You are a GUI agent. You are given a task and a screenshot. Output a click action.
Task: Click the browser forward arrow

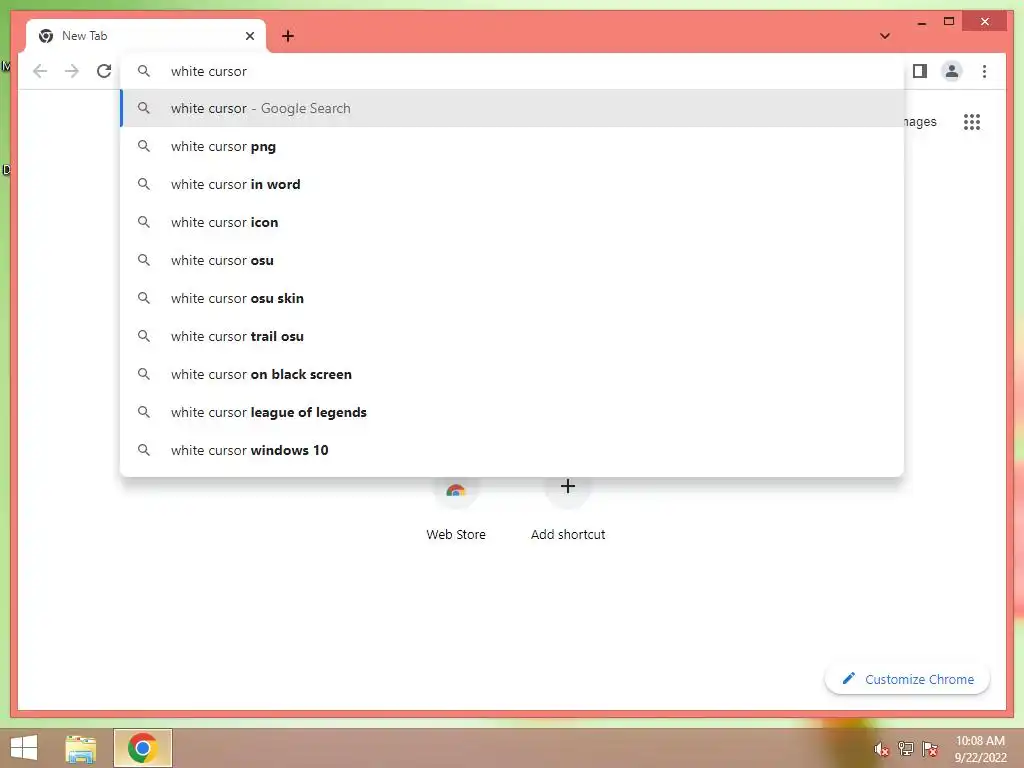point(72,71)
